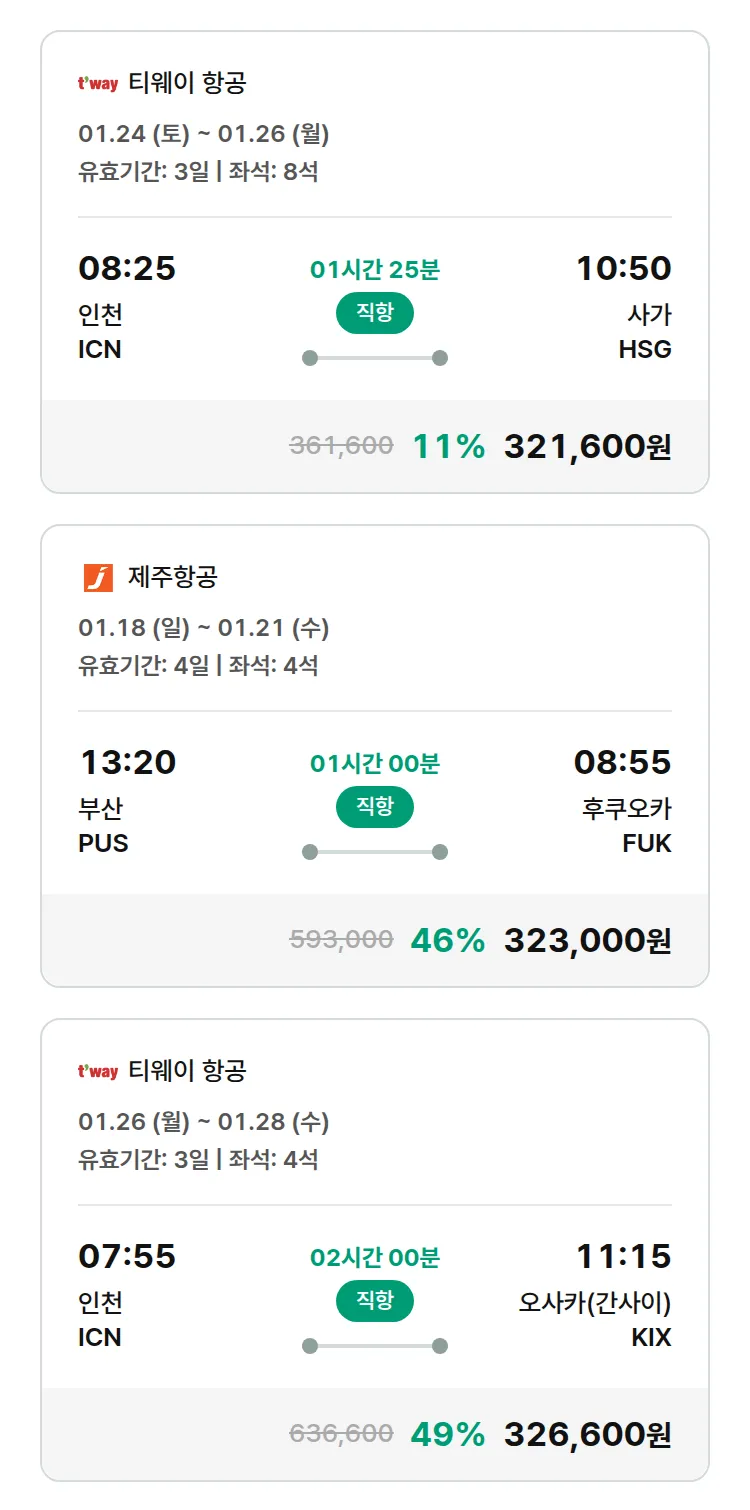Click the t'way logo on the Saga flight
The image size is (750, 1510).
click(x=98, y=84)
